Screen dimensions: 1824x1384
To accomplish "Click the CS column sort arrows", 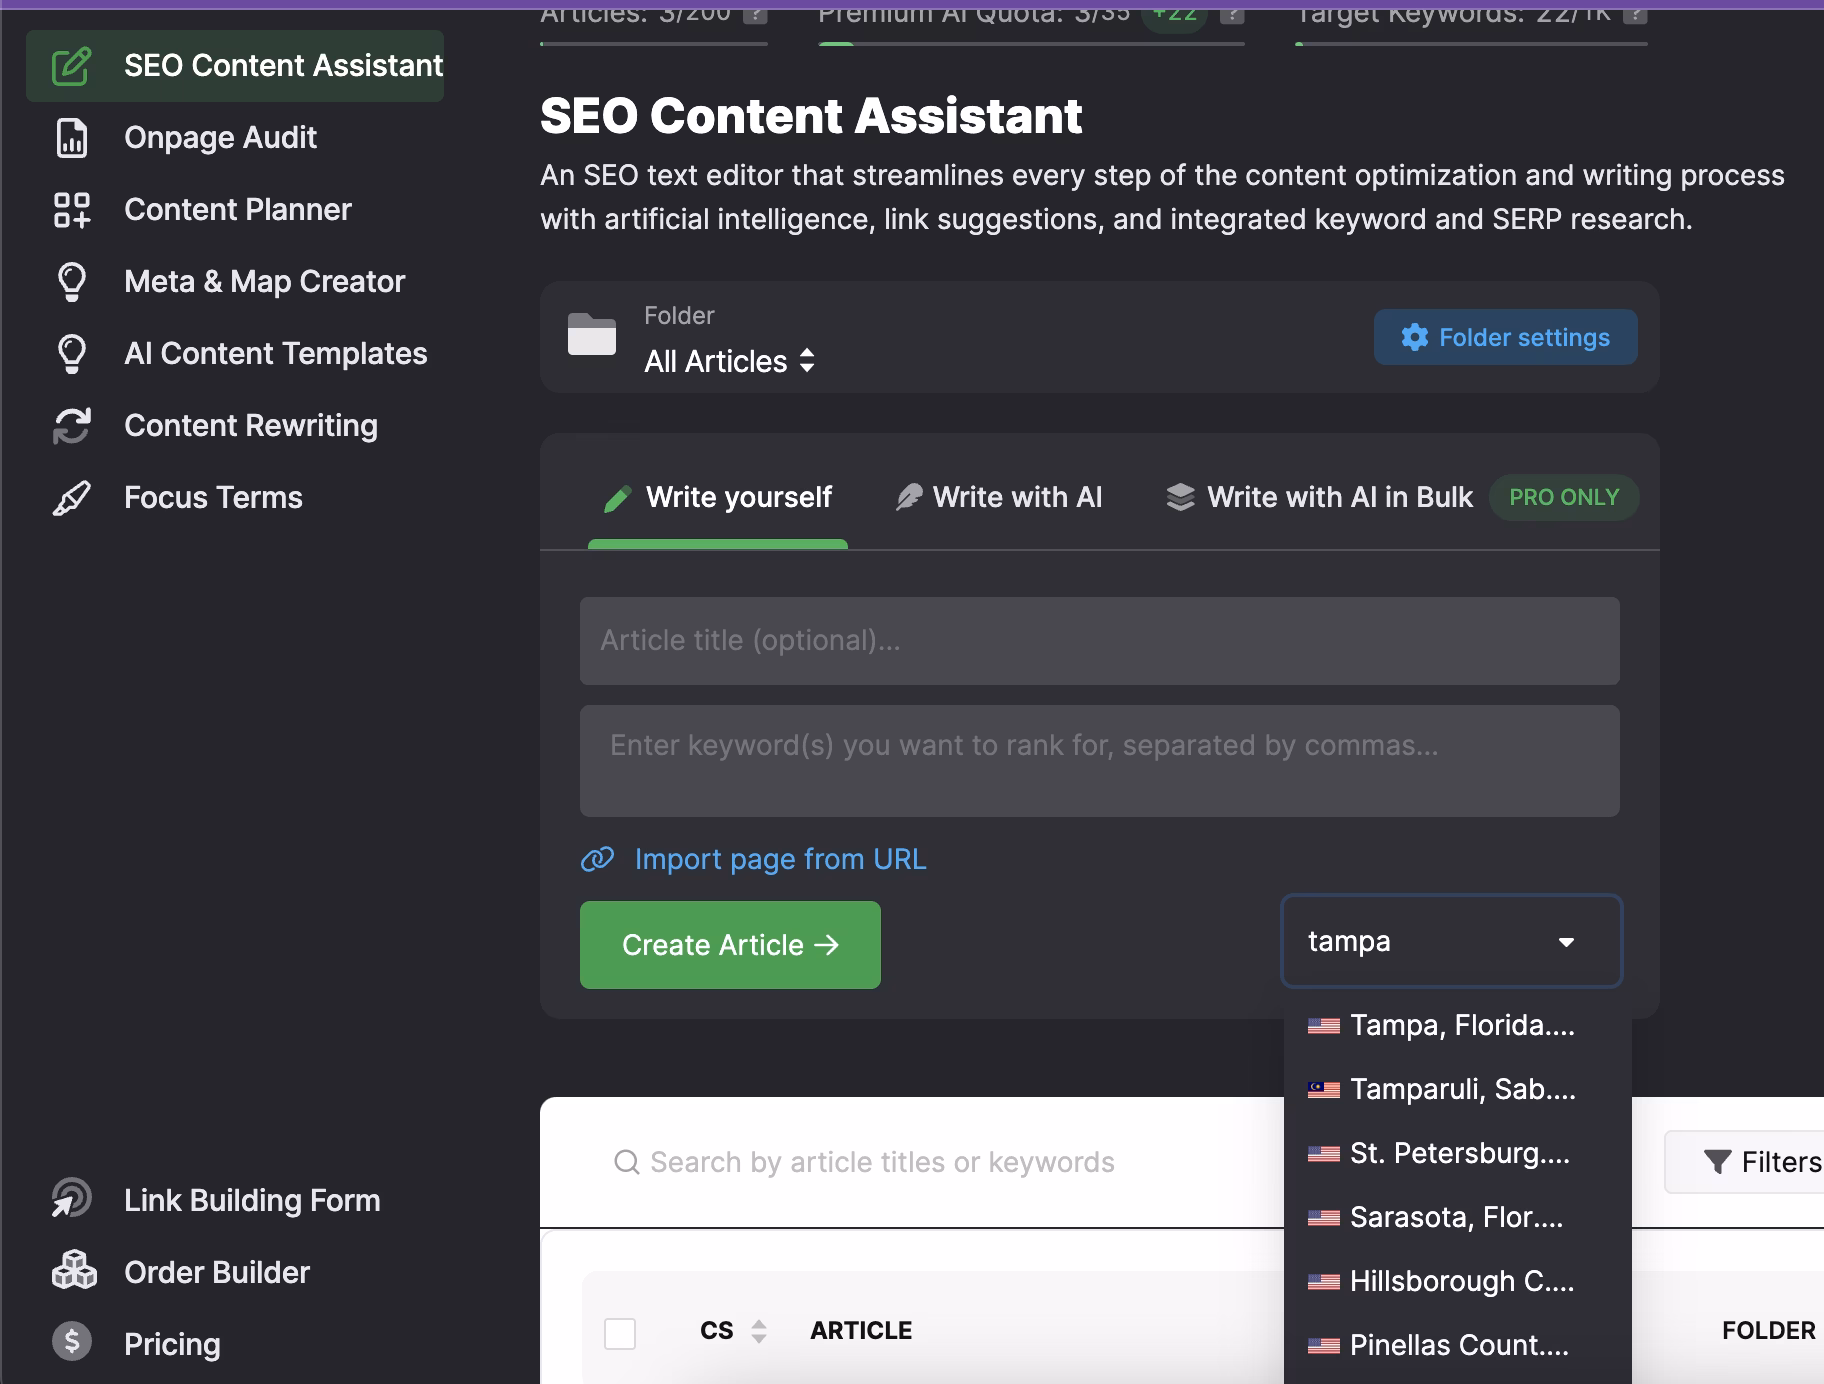I will pos(759,1331).
